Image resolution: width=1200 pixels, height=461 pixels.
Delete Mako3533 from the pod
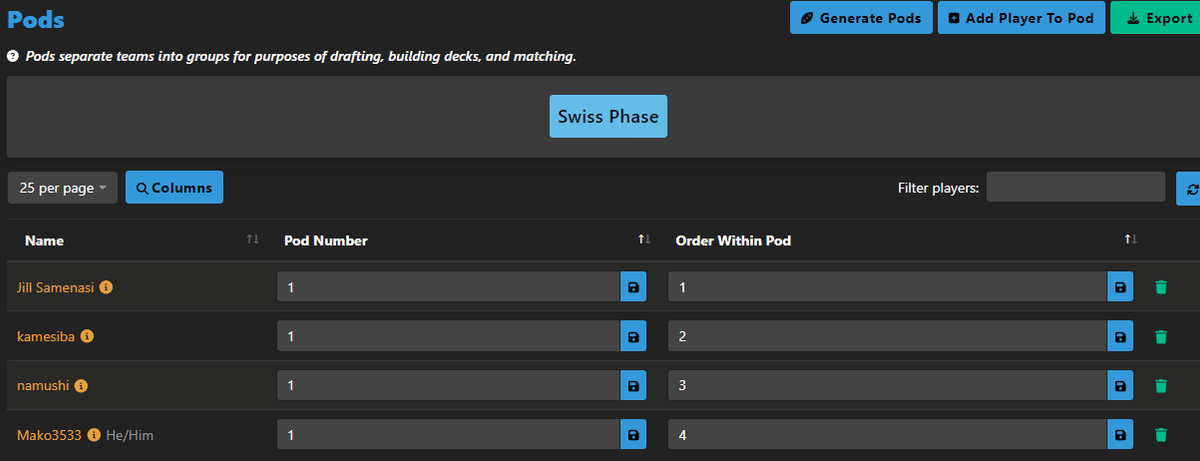[x=1160, y=434]
